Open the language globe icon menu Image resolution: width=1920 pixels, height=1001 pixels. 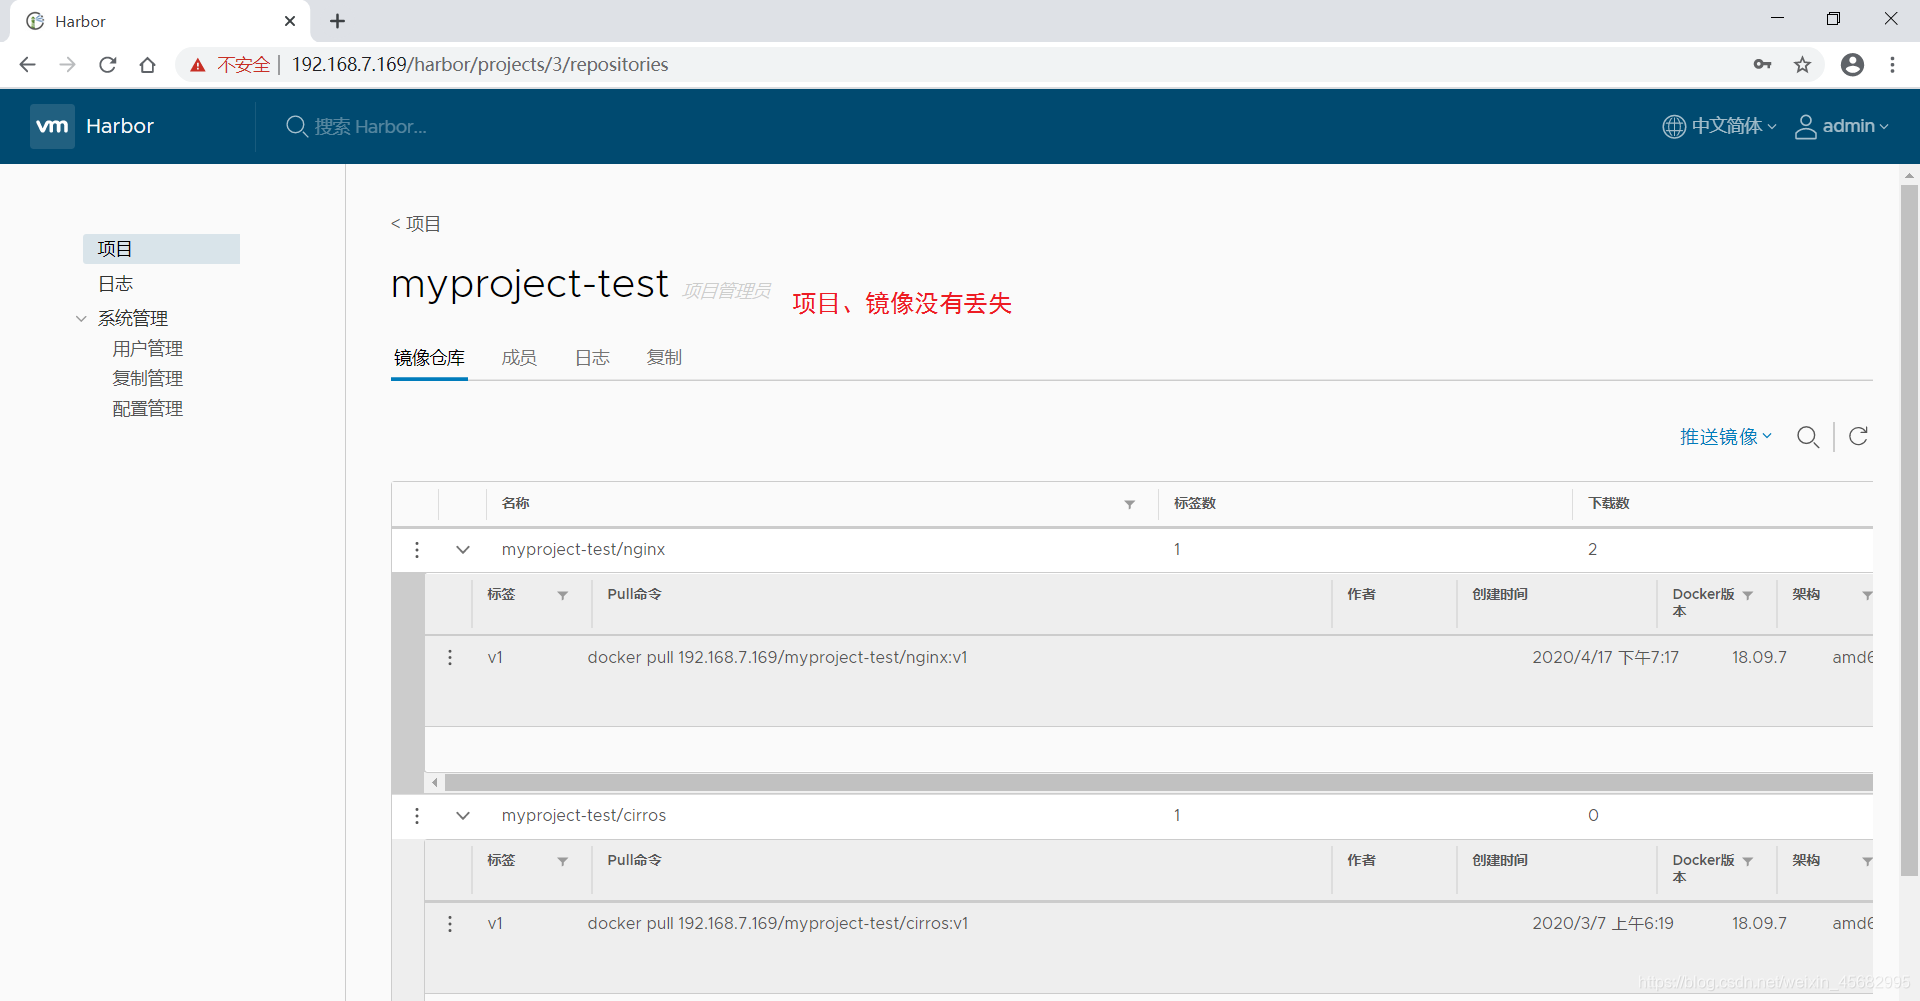click(1674, 126)
